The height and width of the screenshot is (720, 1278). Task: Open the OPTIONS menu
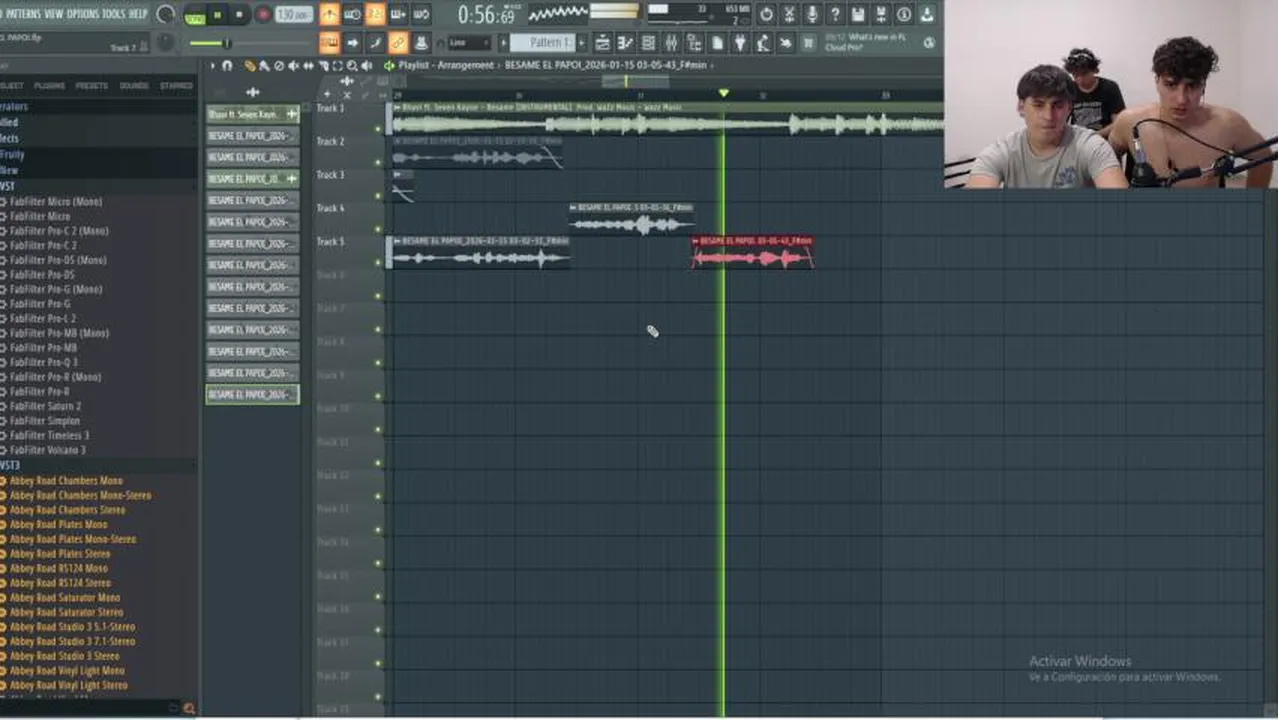tap(83, 13)
